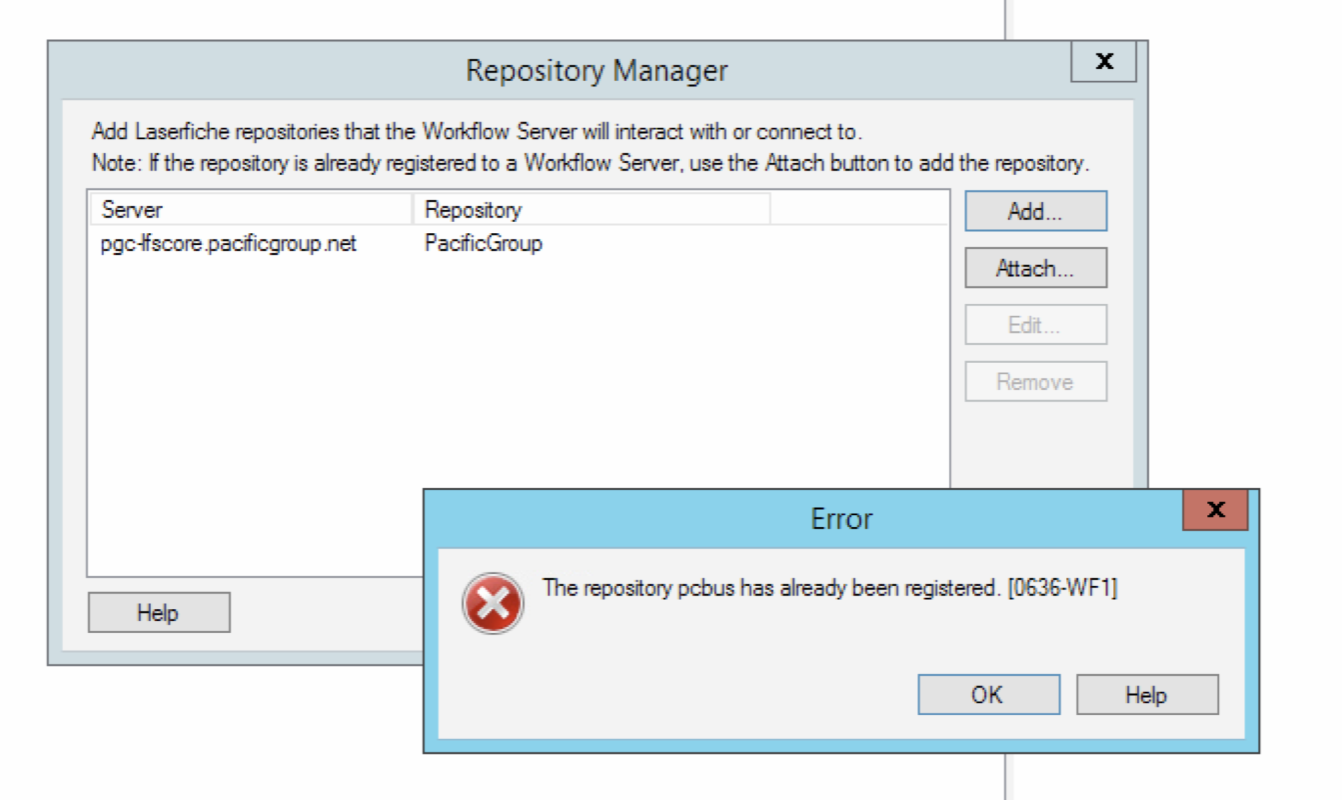Image resolution: width=1342 pixels, height=800 pixels.
Task: Click the Server column header
Action: pos(250,210)
